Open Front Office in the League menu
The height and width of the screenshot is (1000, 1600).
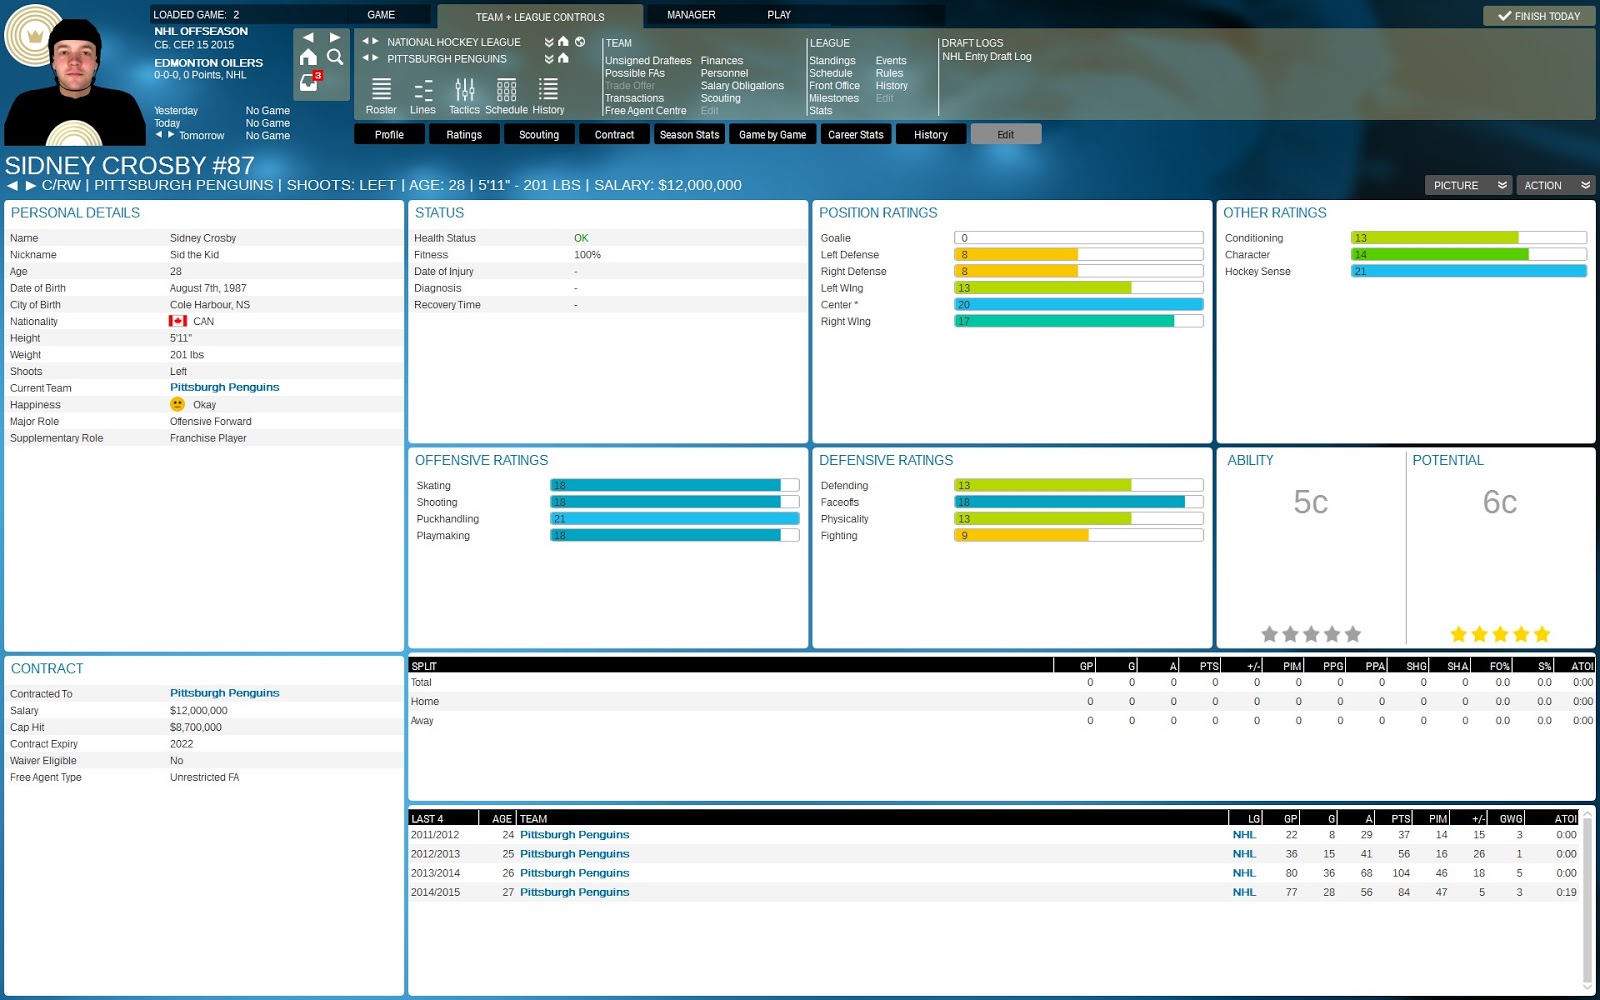[x=834, y=86]
